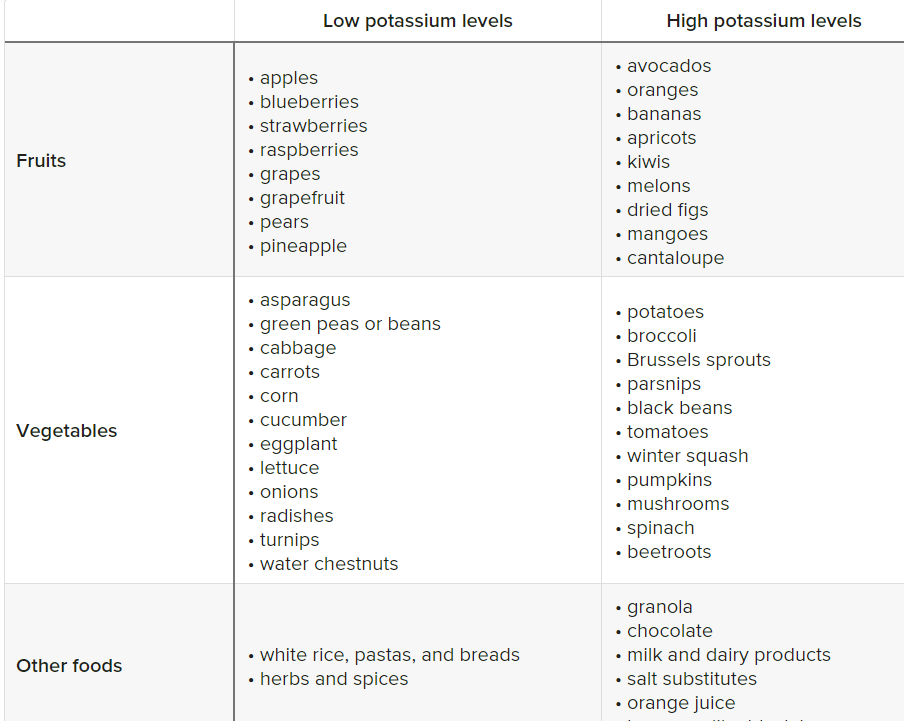Click winter squash list item
The image size is (904, 721).
coord(687,456)
